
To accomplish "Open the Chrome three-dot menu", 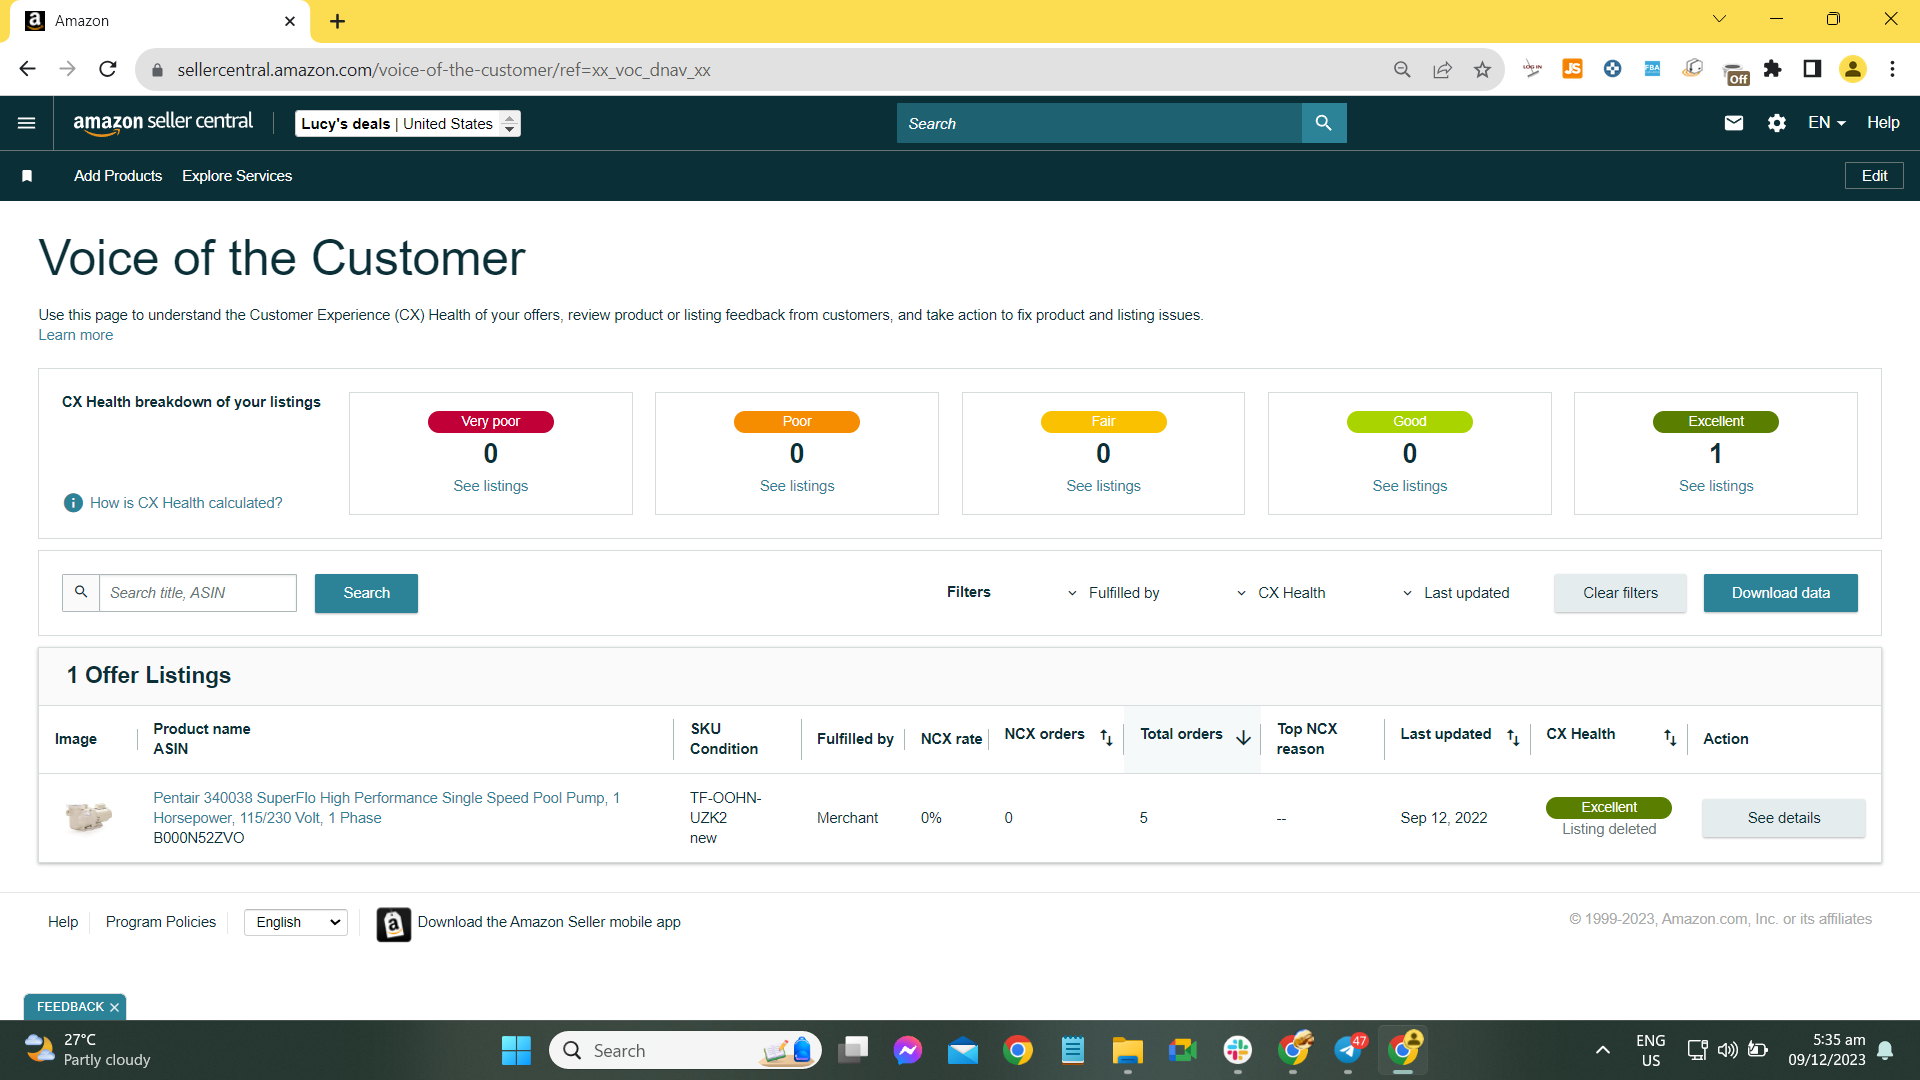I will [x=1892, y=69].
